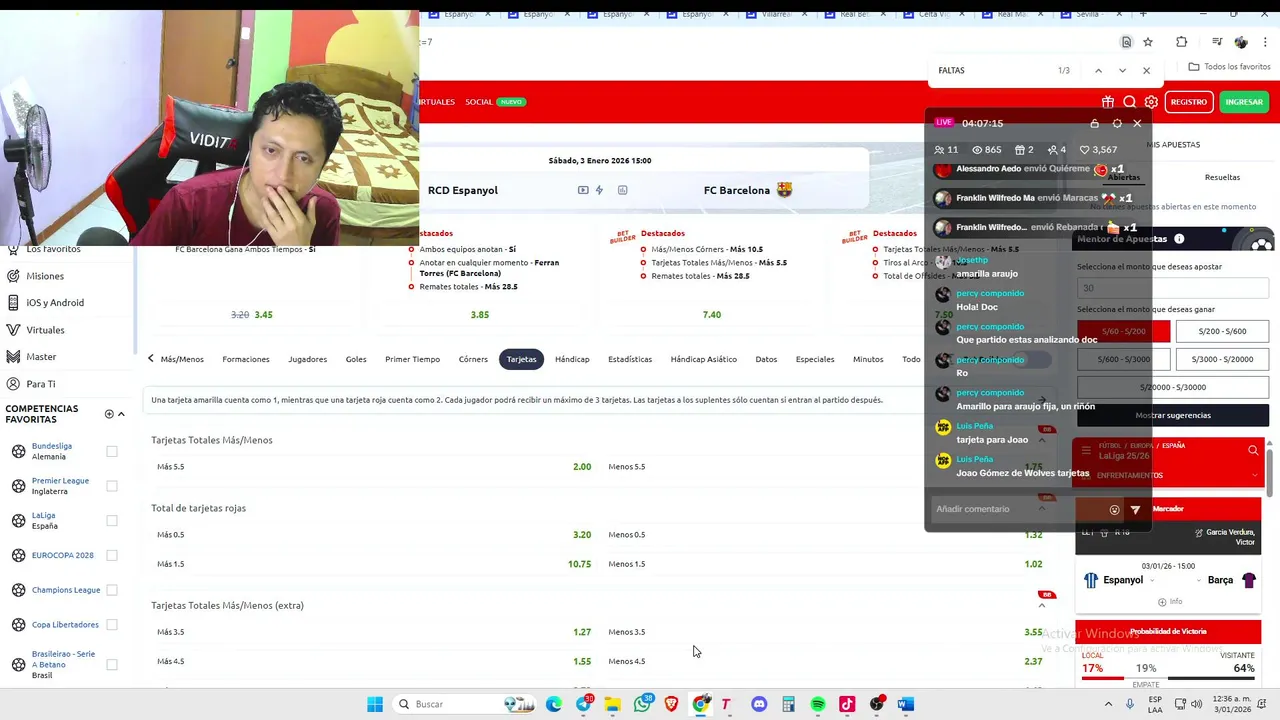Collapse the Tarjetas Totales (extra) market

pos(1041,606)
